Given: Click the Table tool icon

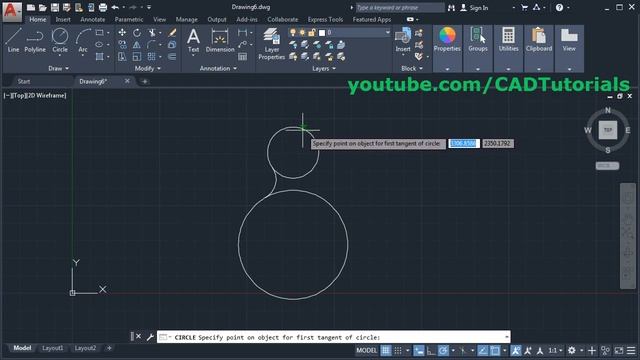Looking at the screenshot, I should (x=242, y=57).
